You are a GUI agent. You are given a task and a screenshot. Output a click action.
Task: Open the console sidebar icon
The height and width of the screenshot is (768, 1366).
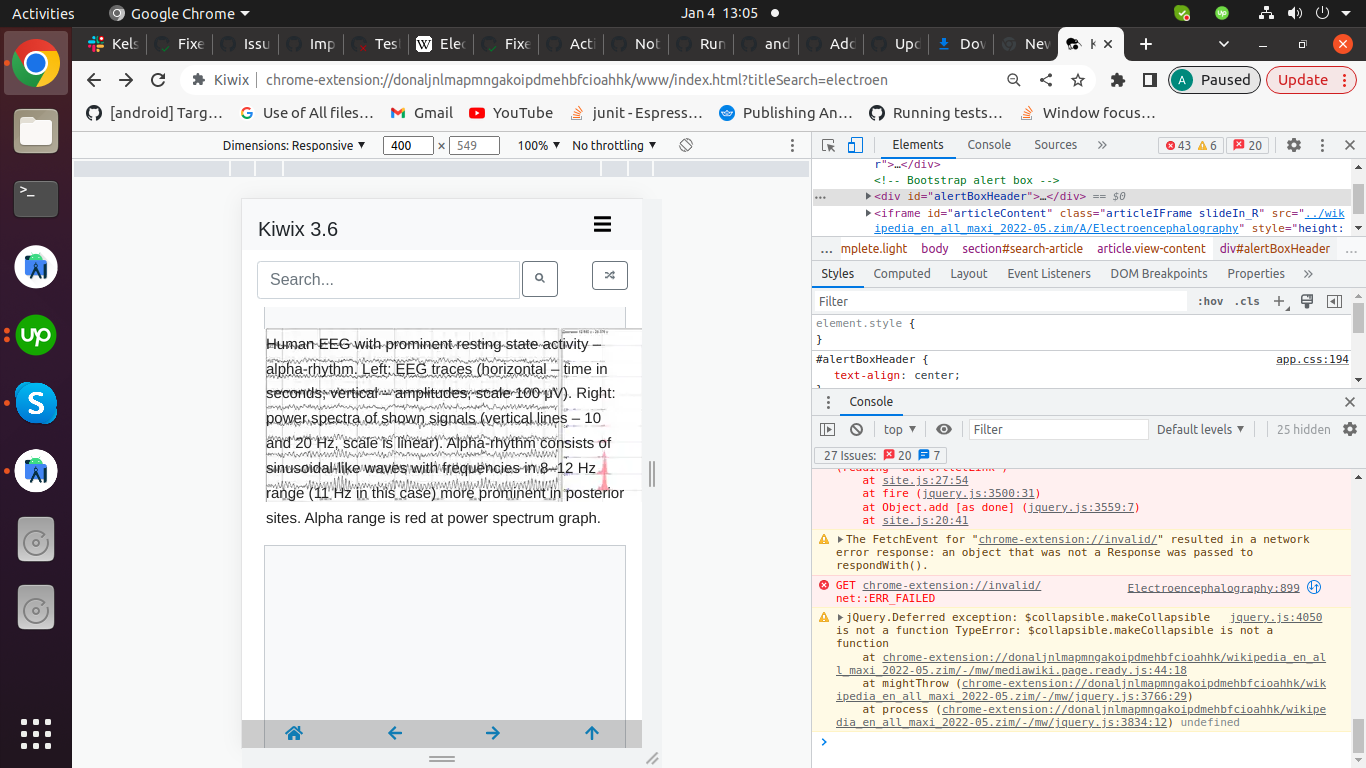coord(827,429)
